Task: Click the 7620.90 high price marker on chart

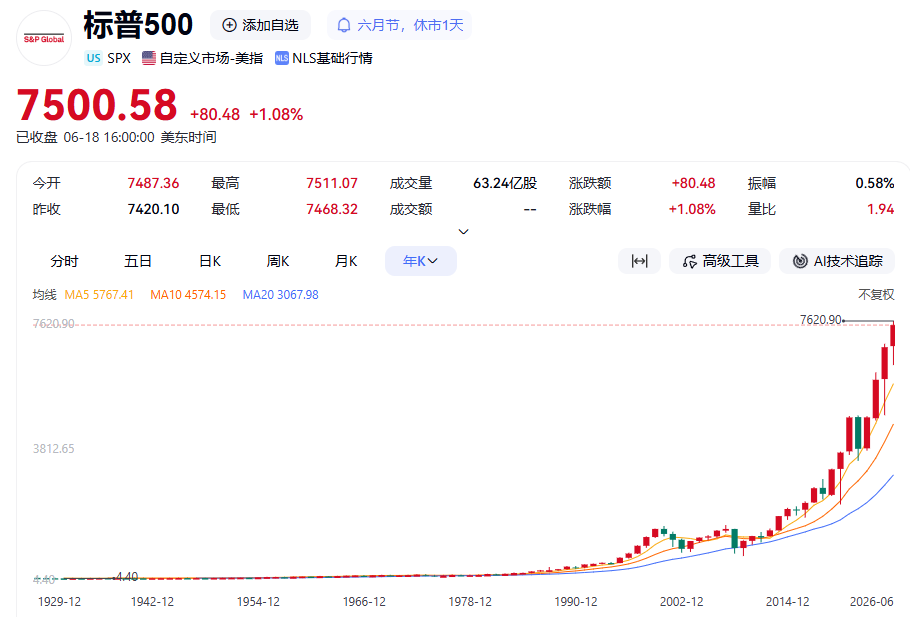Action: coord(821,320)
